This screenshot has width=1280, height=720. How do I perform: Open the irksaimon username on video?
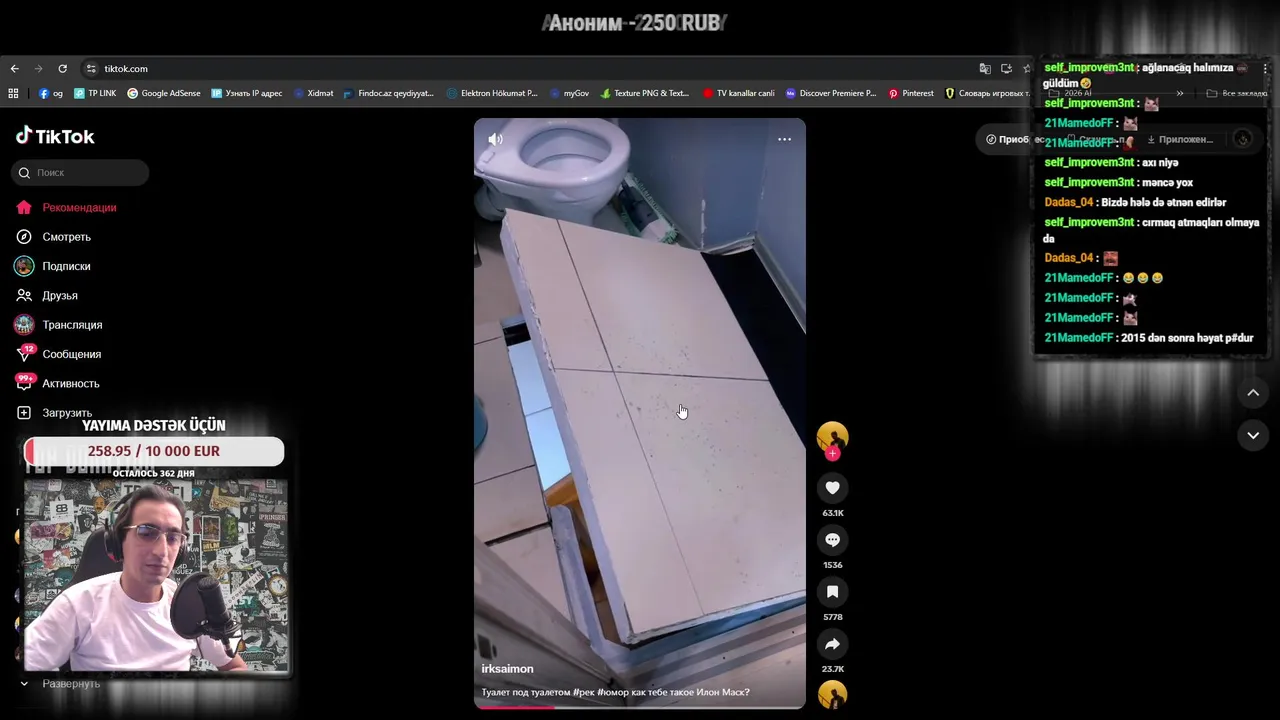click(x=507, y=669)
